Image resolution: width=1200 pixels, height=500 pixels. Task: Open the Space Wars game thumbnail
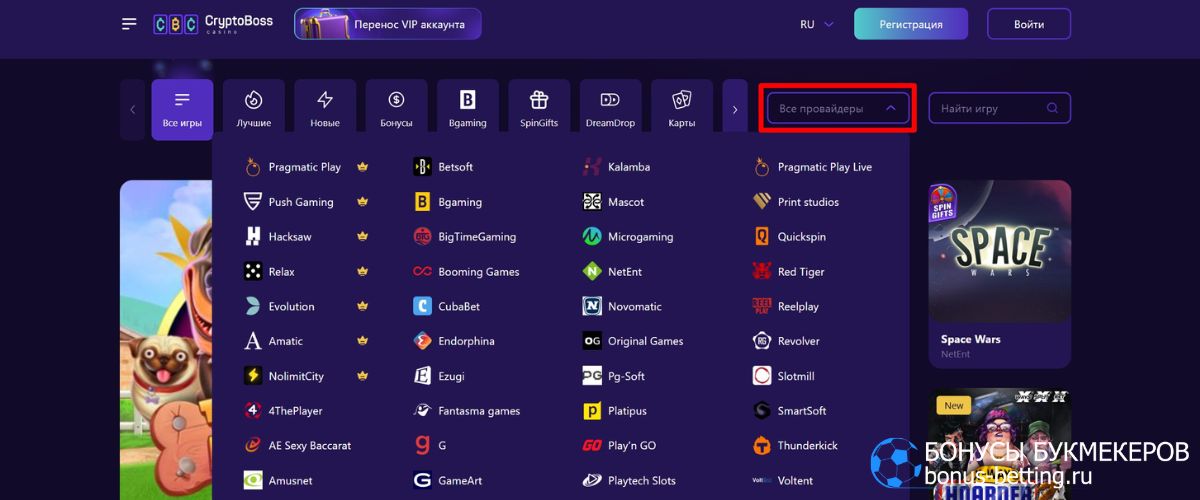coord(1000,250)
